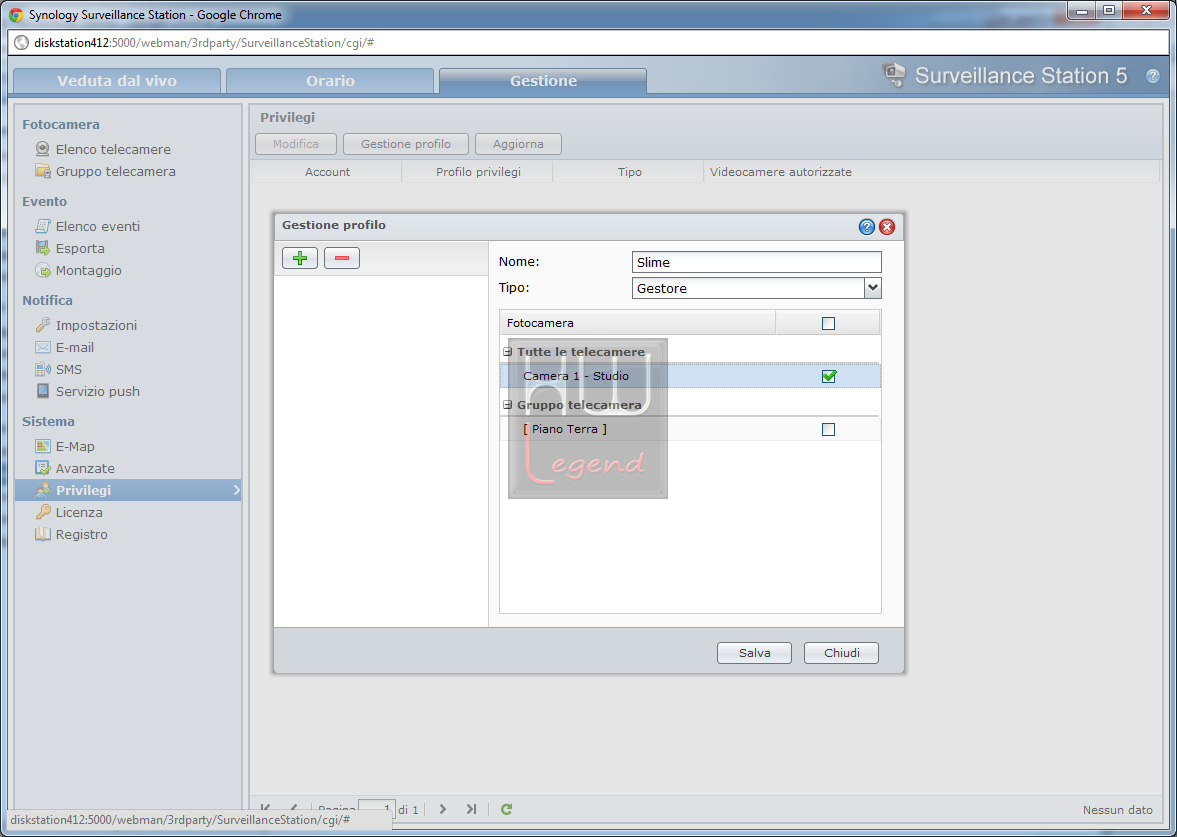Open Registro in sidebar
The height and width of the screenshot is (837, 1177).
tap(81, 534)
